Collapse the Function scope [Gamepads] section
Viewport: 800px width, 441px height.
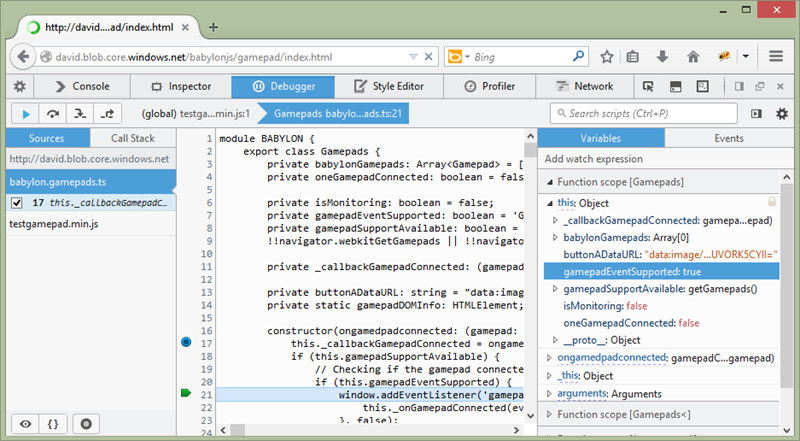(x=550, y=182)
